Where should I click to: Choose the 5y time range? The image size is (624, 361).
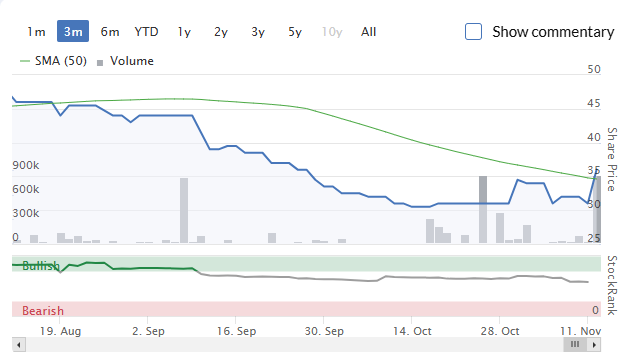click(295, 31)
